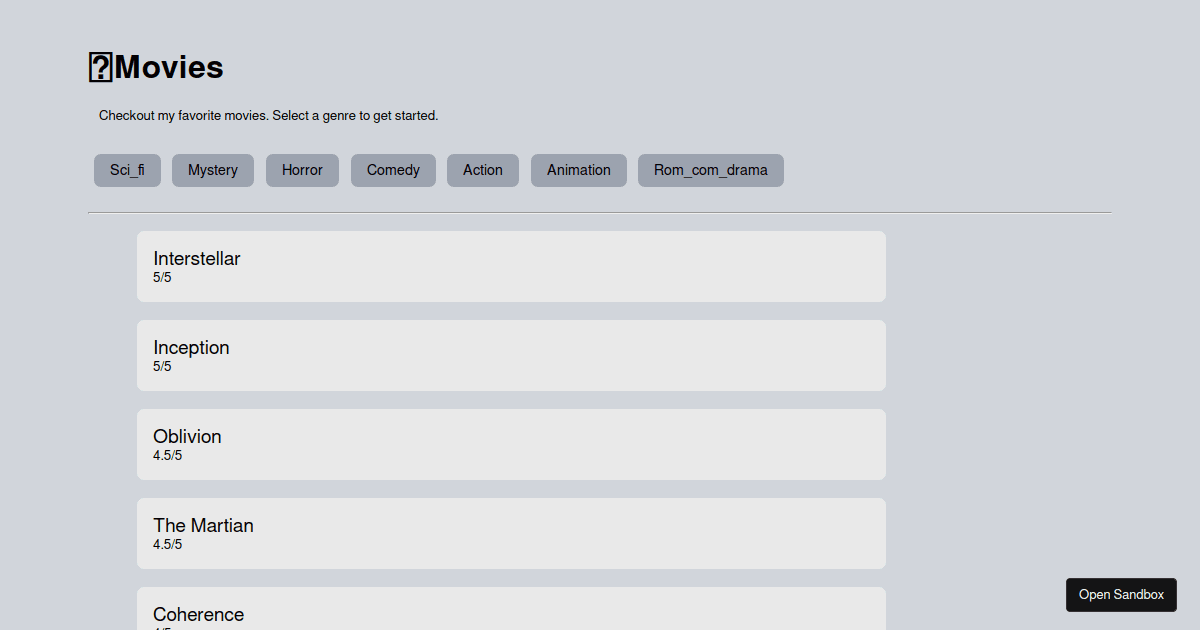The width and height of the screenshot is (1200, 630).
Task: Pick the Animation genre
Action: 579,170
